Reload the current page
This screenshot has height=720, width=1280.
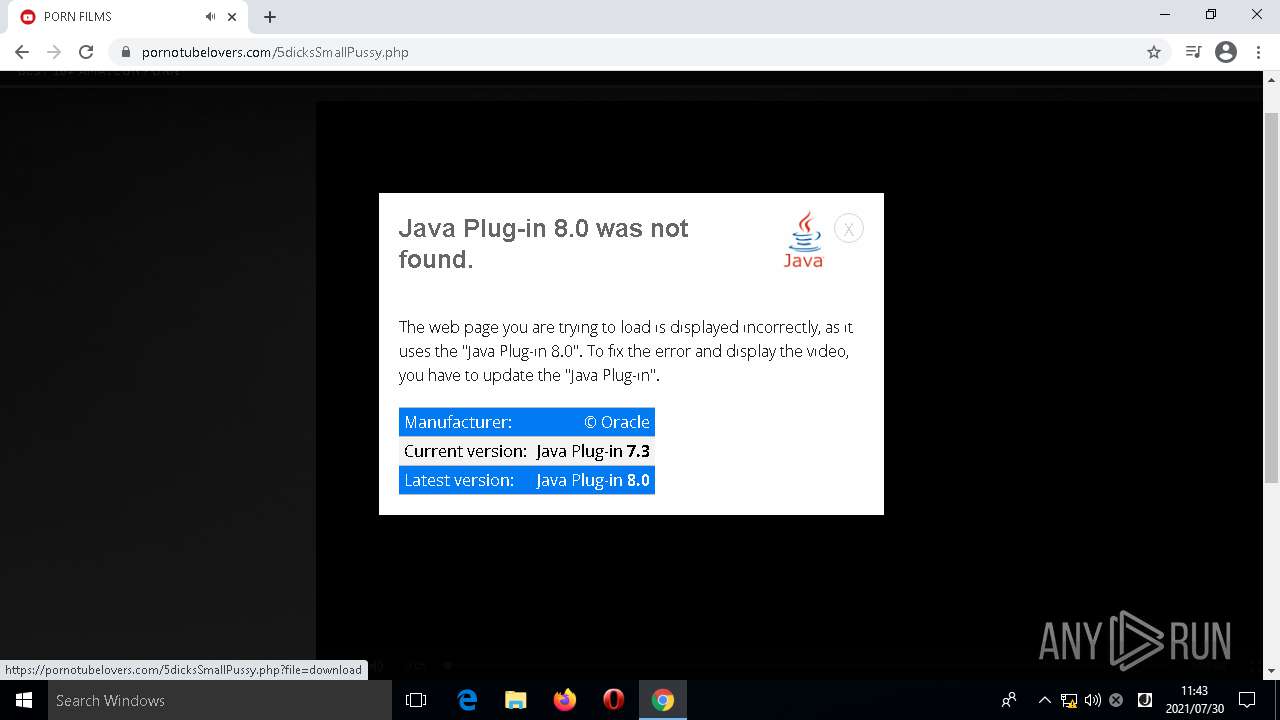[86, 52]
